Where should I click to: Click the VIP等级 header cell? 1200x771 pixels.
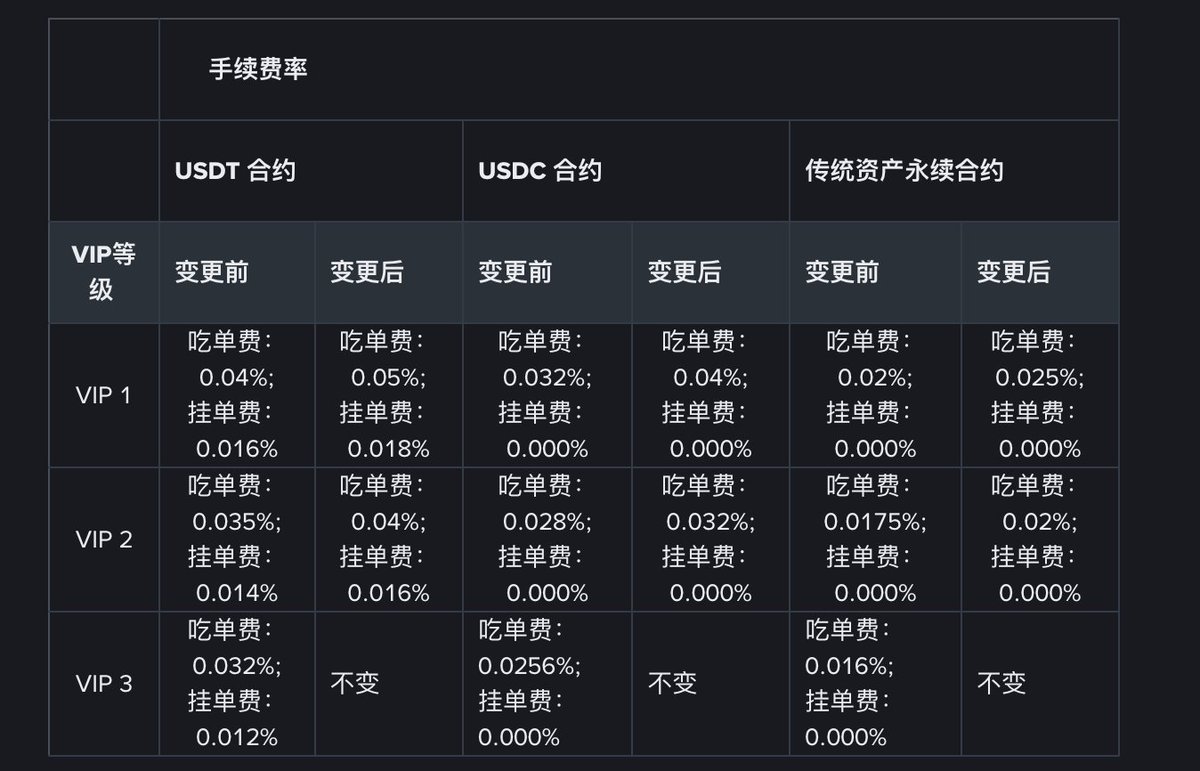(x=103, y=272)
